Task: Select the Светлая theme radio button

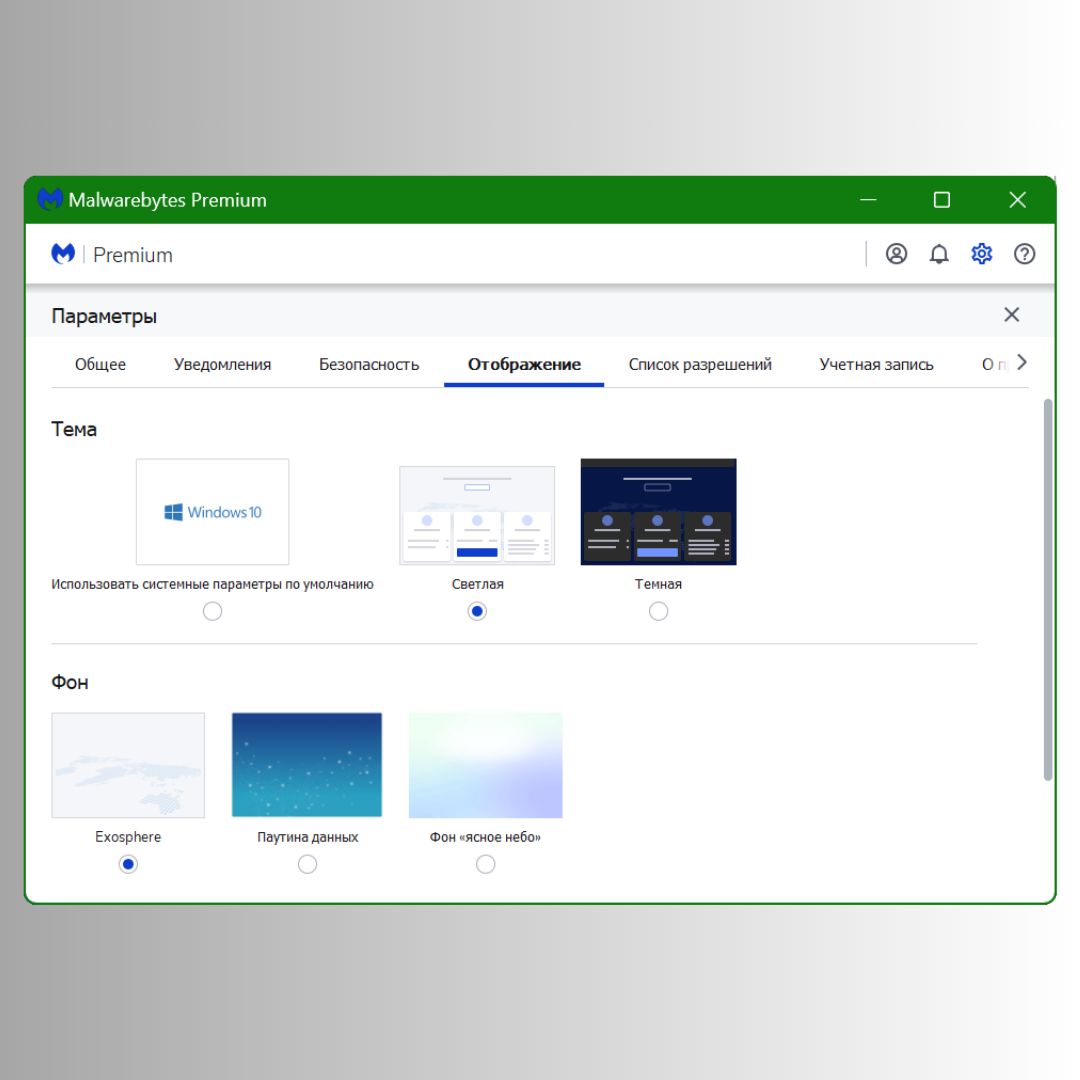Action: [477, 611]
